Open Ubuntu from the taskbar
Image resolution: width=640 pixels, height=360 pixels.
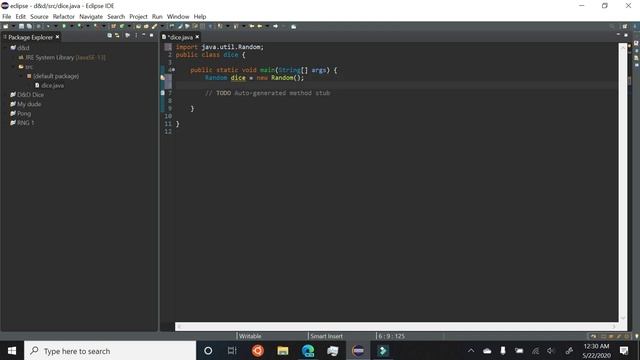(x=258, y=351)
